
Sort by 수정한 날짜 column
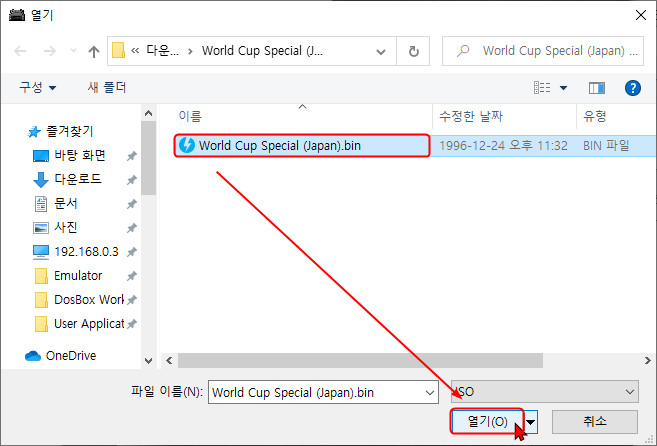(471, 116)
